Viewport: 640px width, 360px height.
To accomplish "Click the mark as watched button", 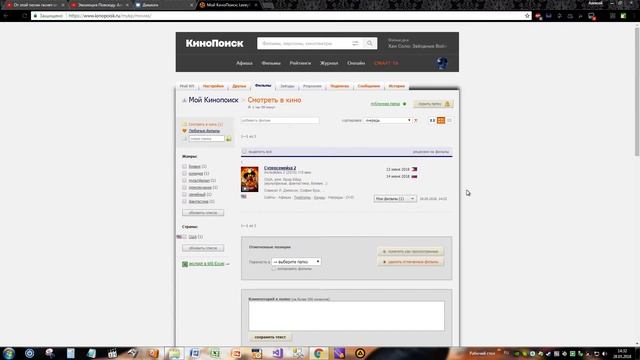I will coord(411,251).
